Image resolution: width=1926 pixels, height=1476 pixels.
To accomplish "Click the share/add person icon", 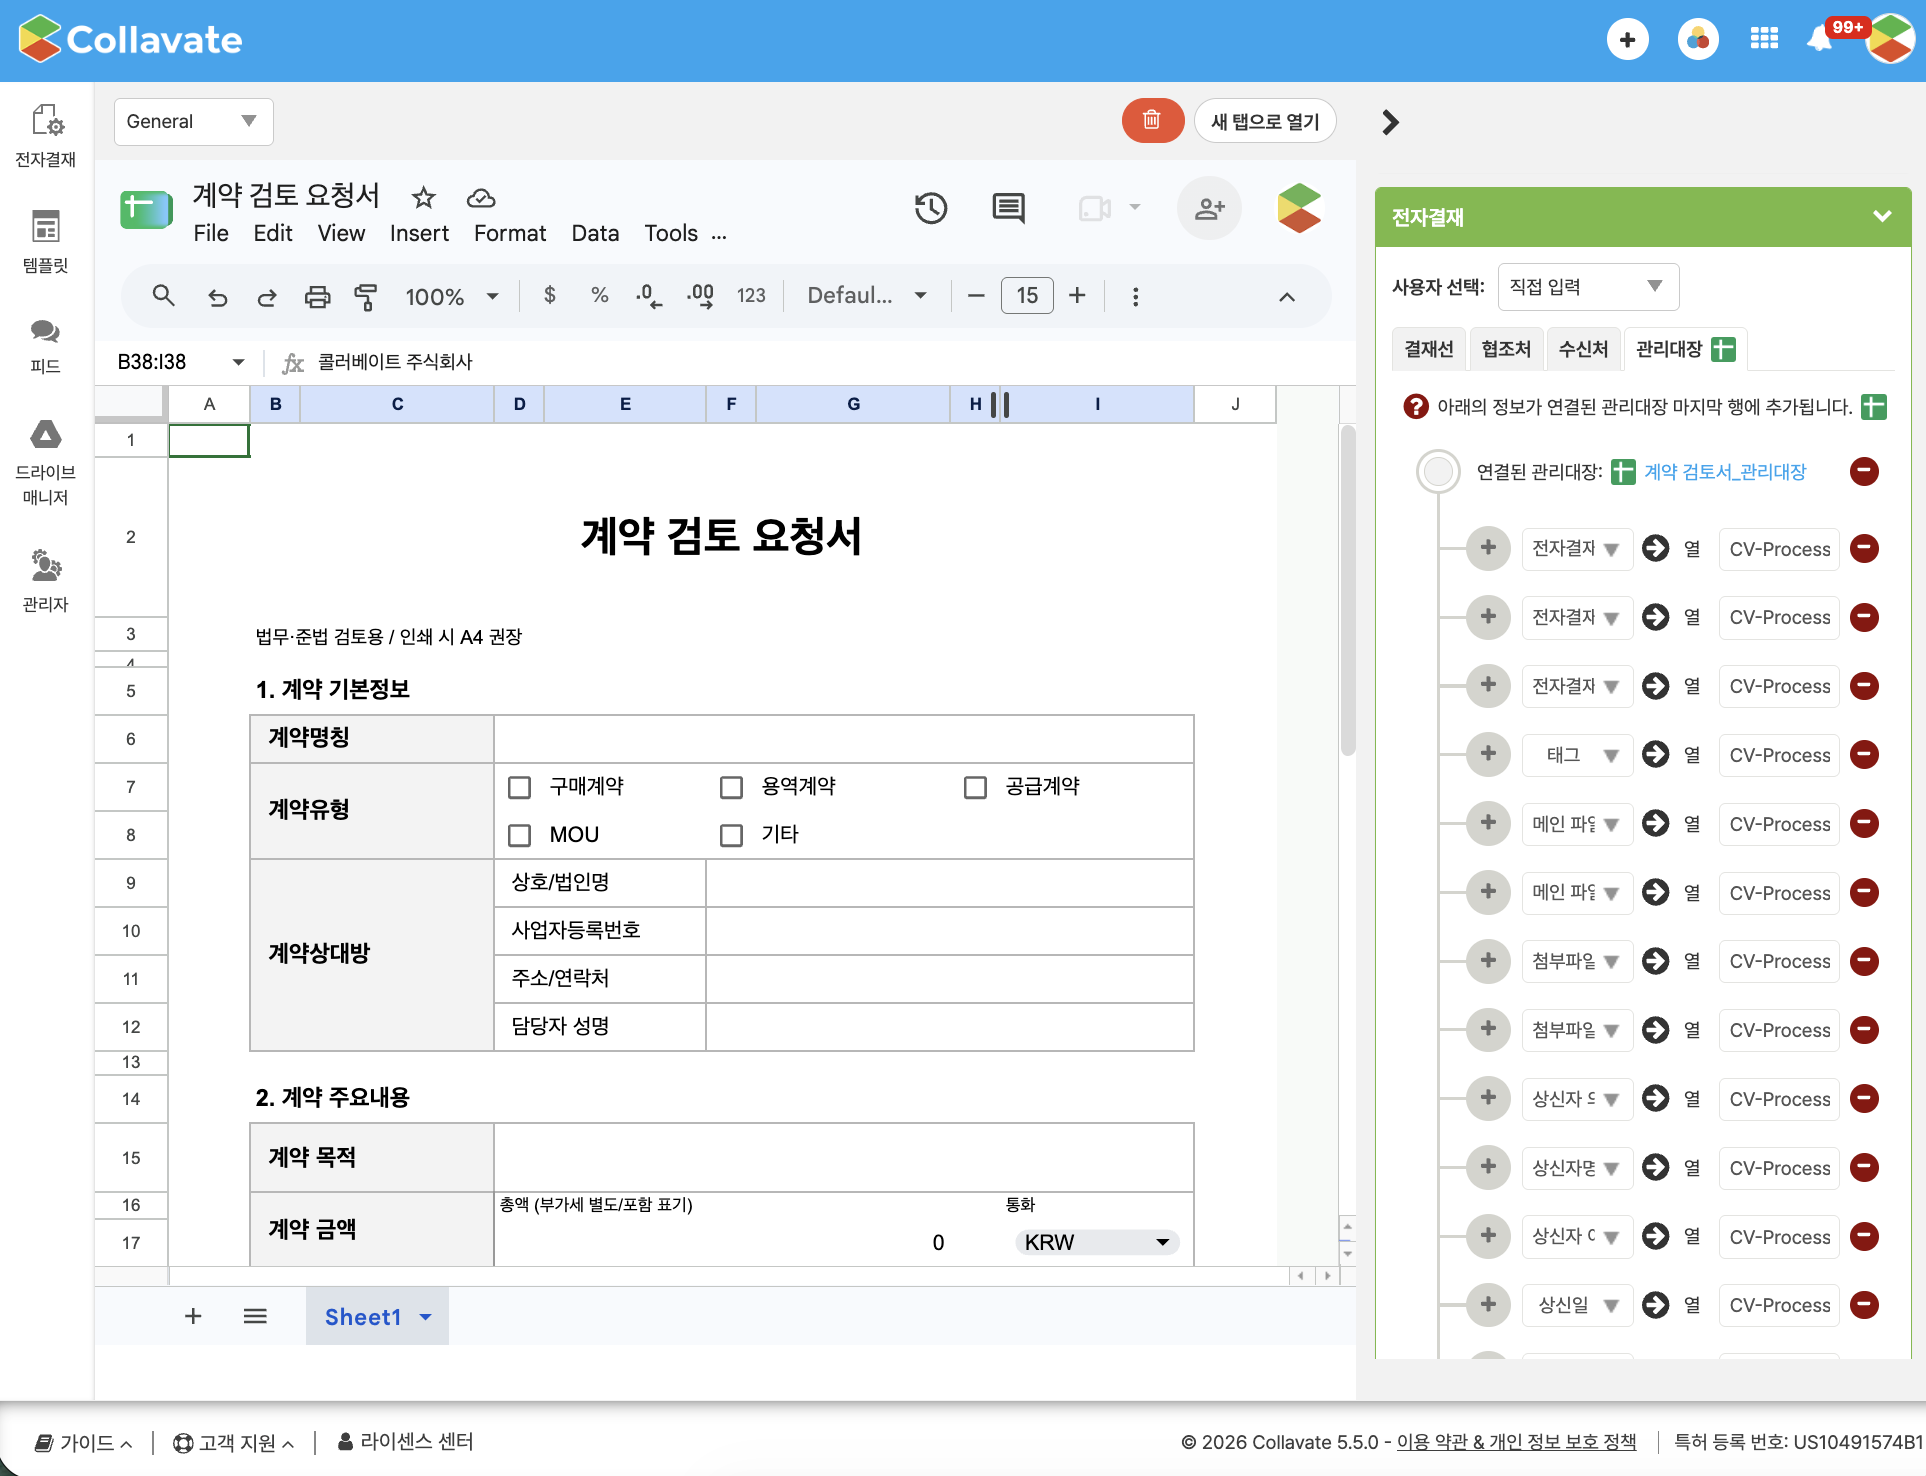I will [x=1209, y=208].
